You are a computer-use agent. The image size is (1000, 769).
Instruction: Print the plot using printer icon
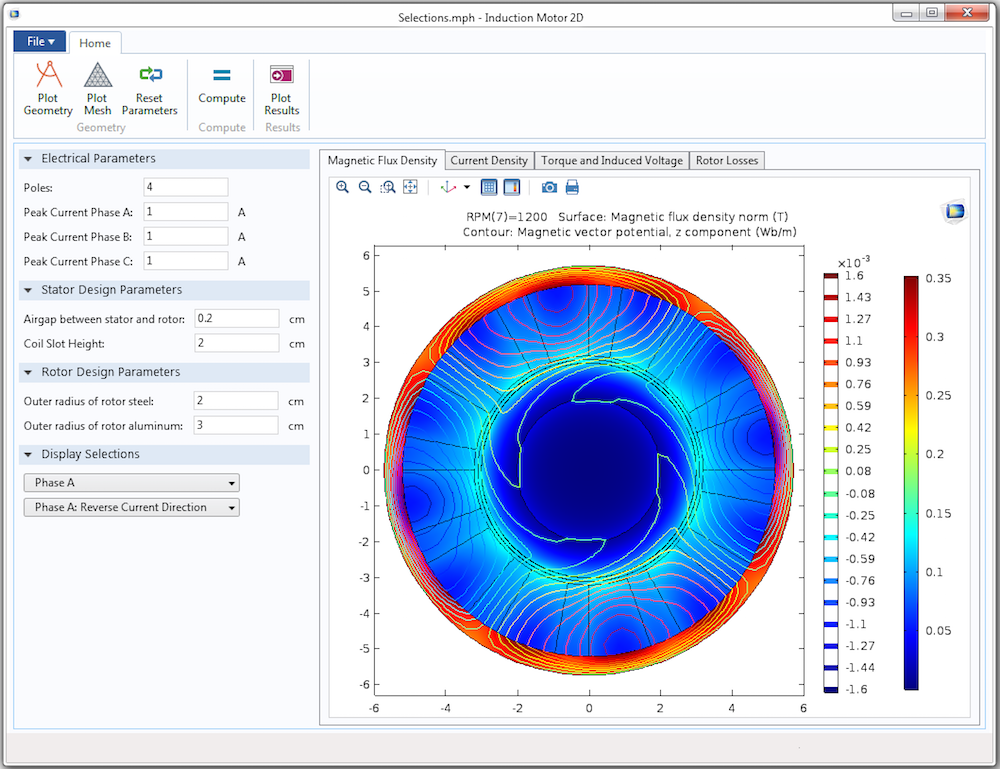(572, 187)
